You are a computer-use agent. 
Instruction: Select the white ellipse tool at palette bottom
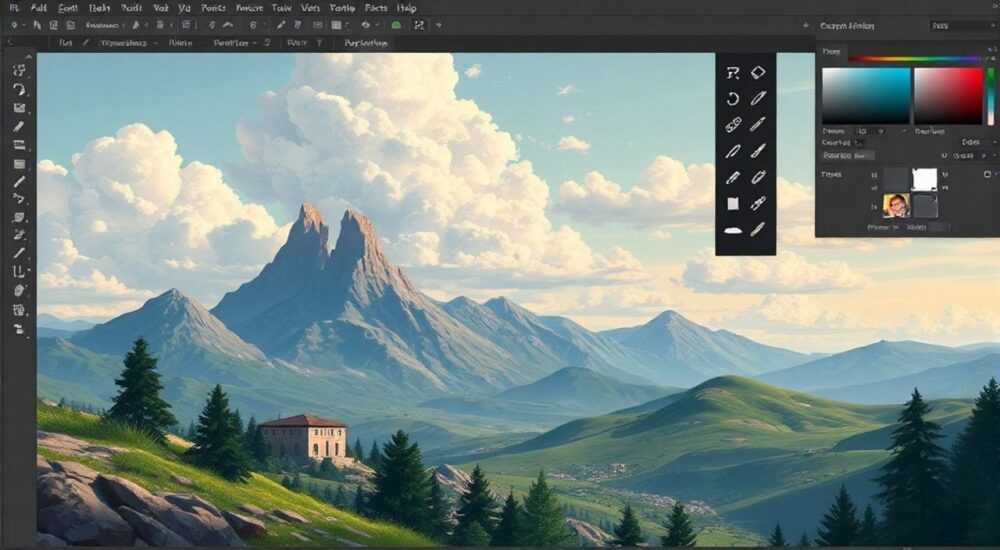coord(733,230)
